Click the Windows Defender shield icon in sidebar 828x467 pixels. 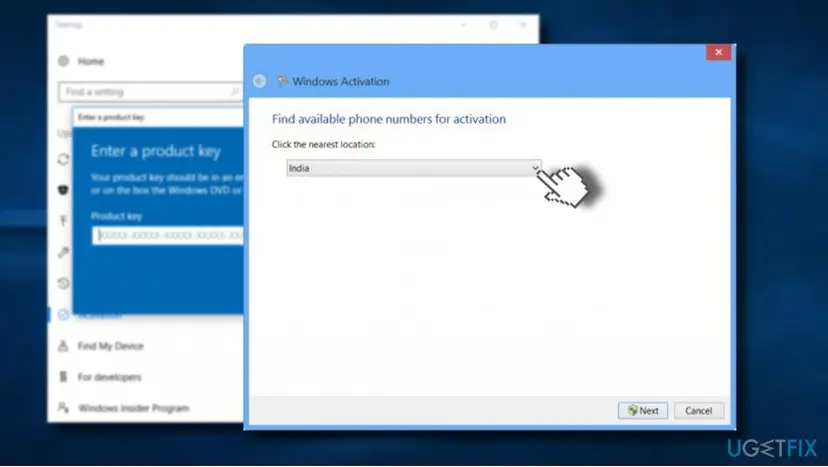63,190
